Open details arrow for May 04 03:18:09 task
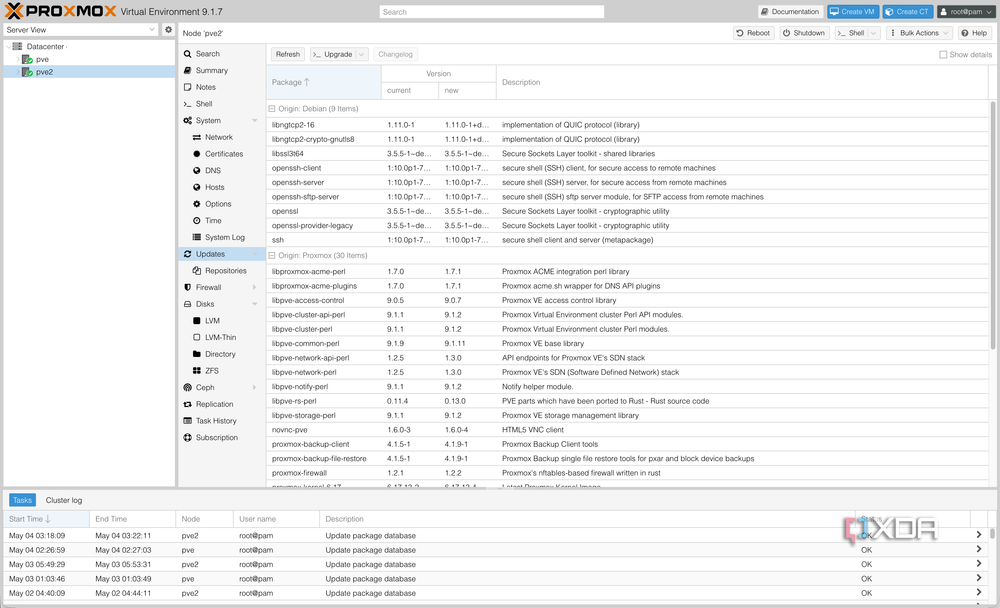1000x608 pixels. point(978,535)
